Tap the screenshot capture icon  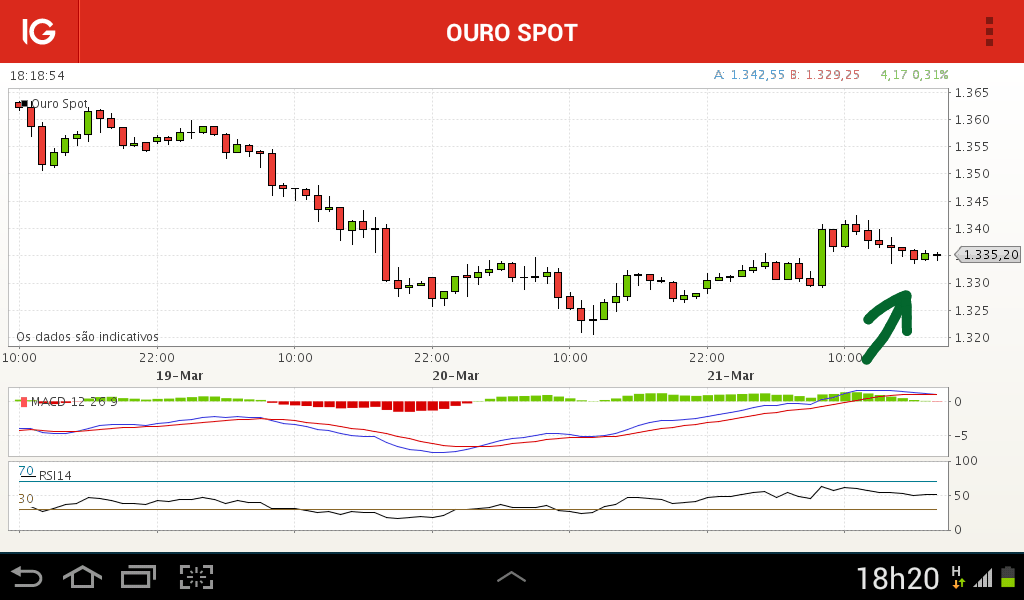tap(197, 577)
